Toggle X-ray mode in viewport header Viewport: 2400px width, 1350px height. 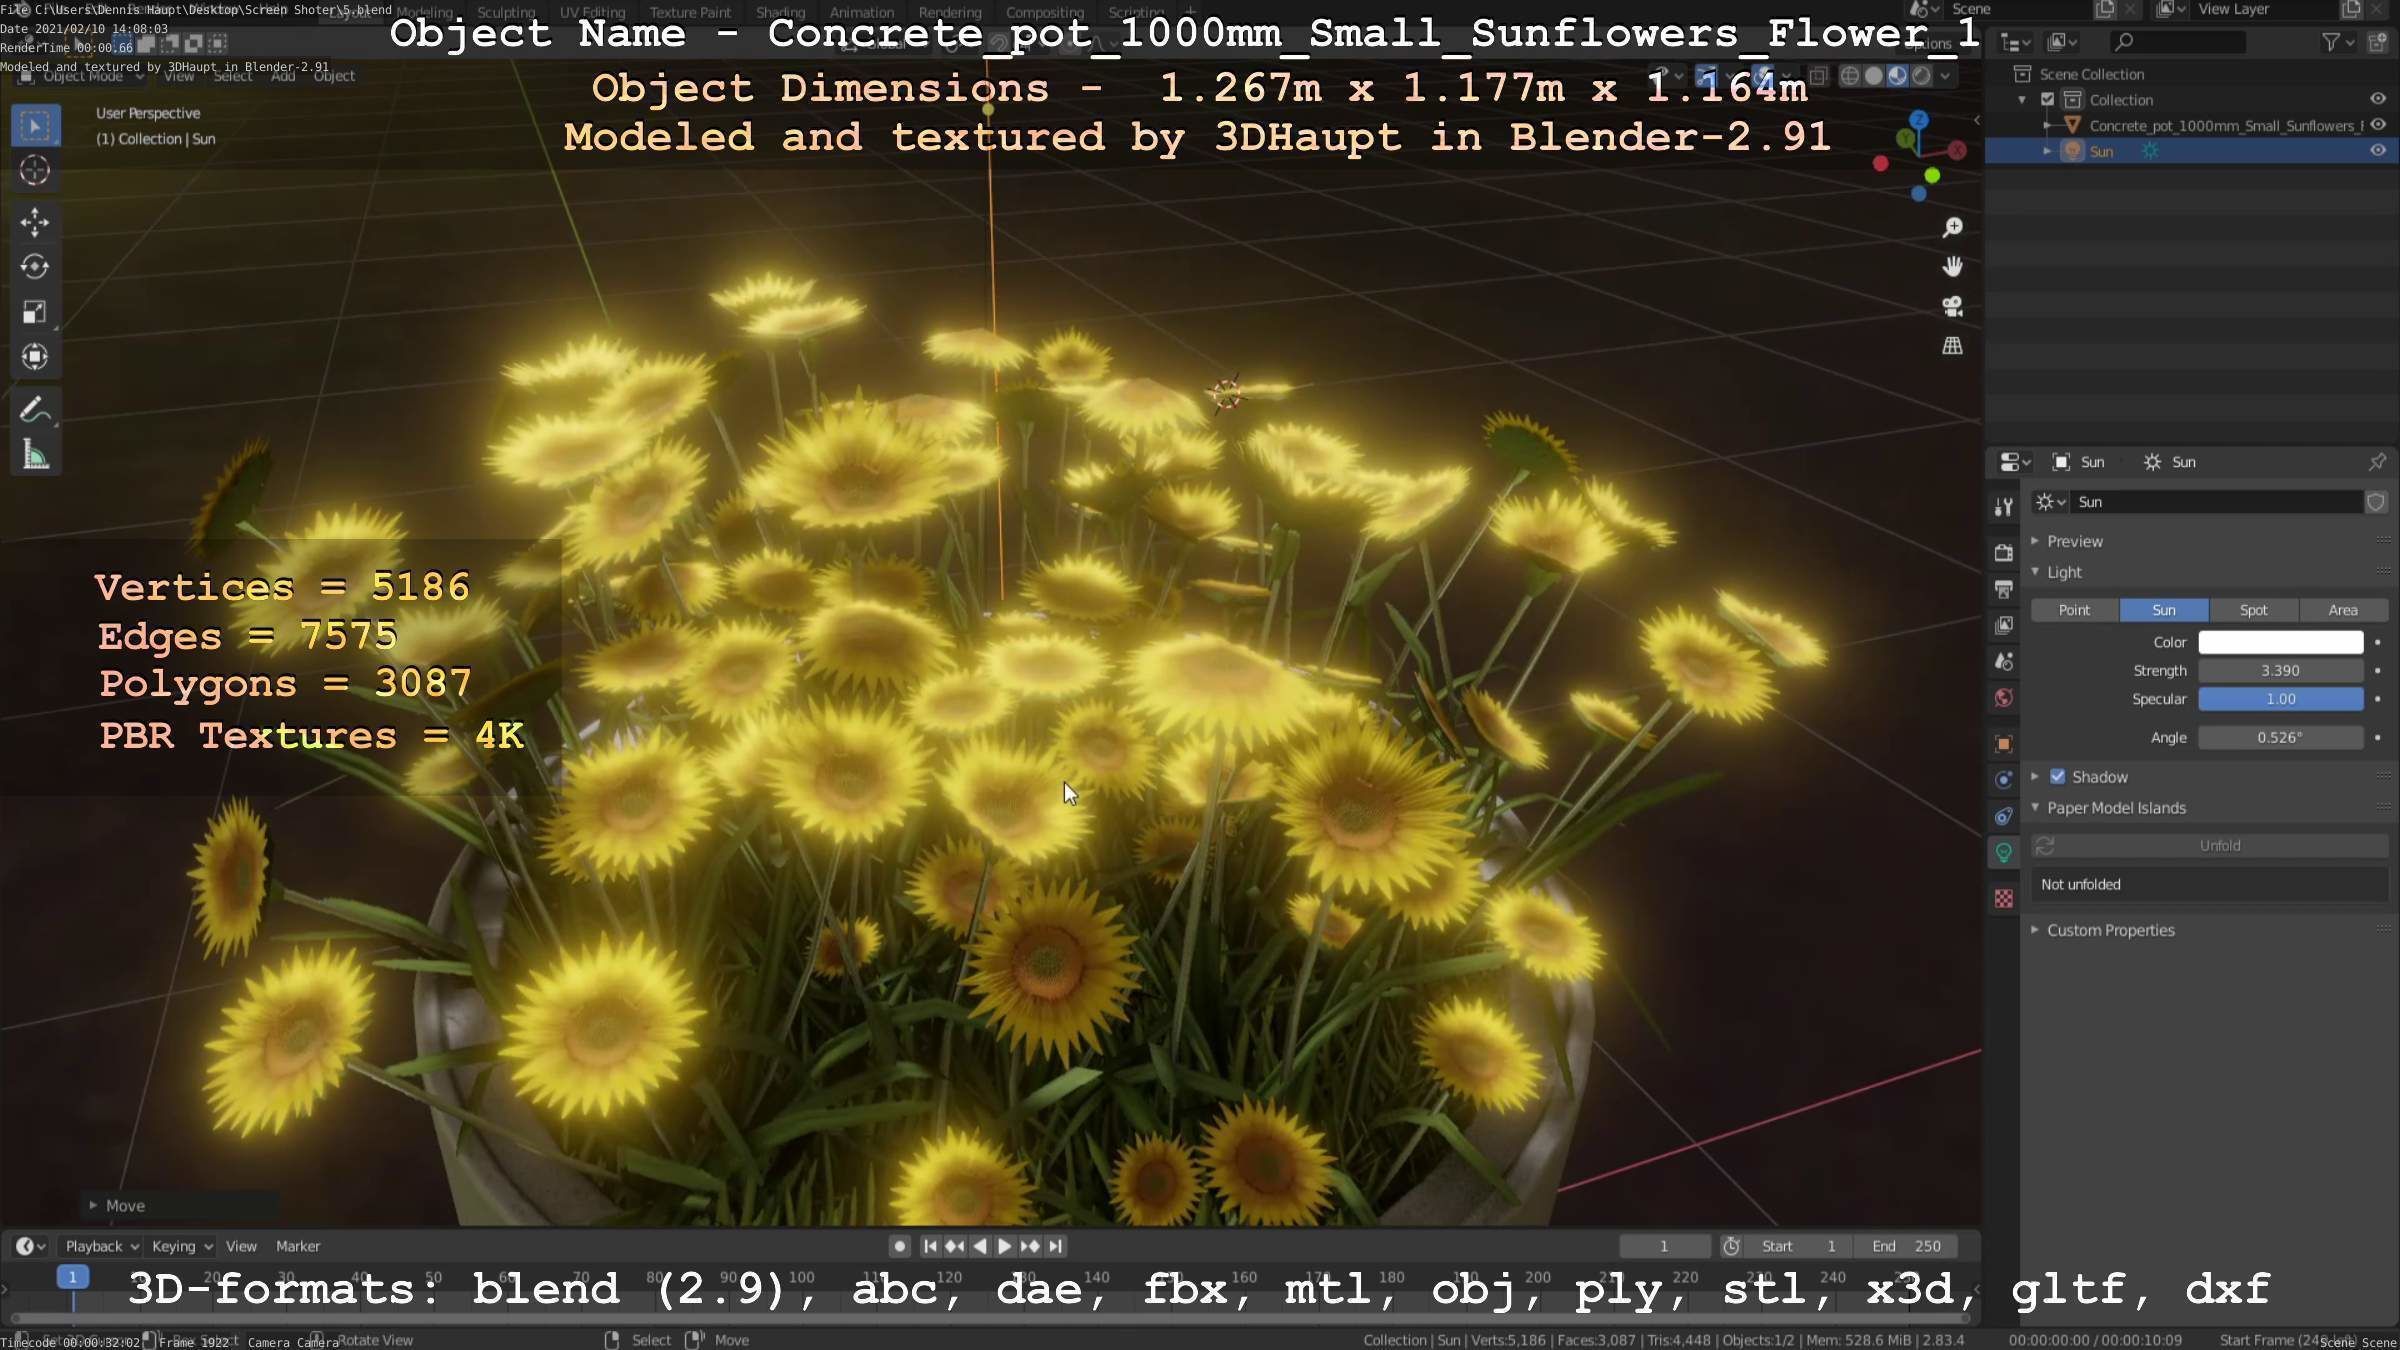(1819, 76)
